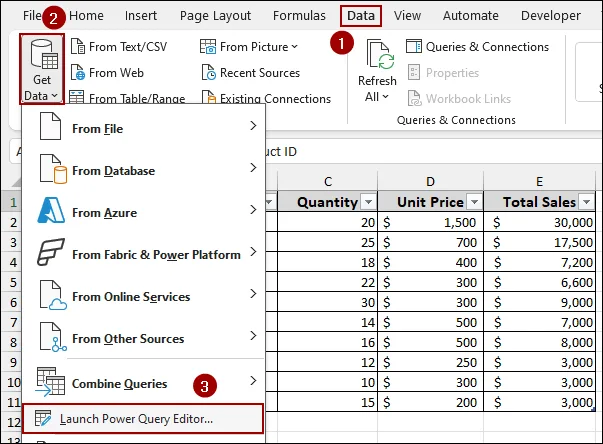The height and width of the screenshot is (444, 603).
Task: Click the Total Sales cell showing 17,500
Action: (540, 242)
